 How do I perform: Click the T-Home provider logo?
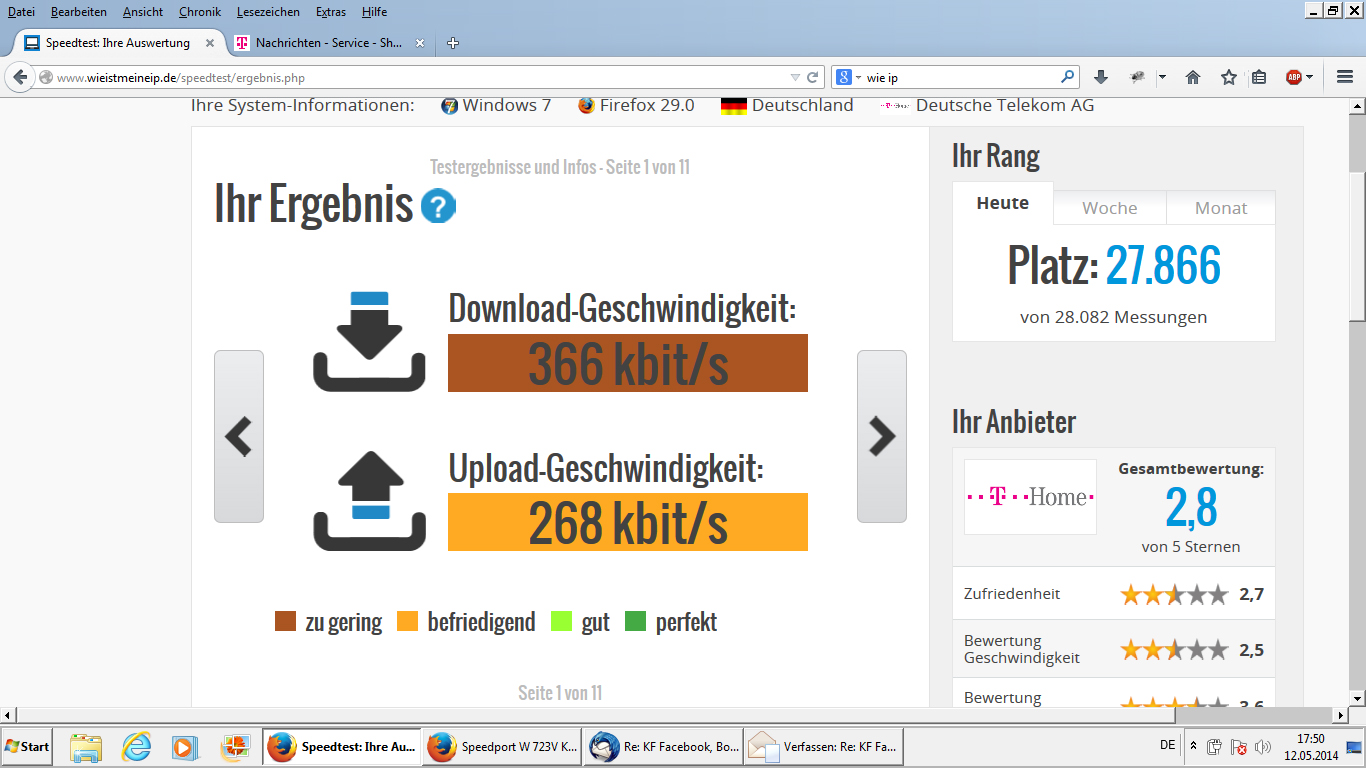click(1029, 497)
